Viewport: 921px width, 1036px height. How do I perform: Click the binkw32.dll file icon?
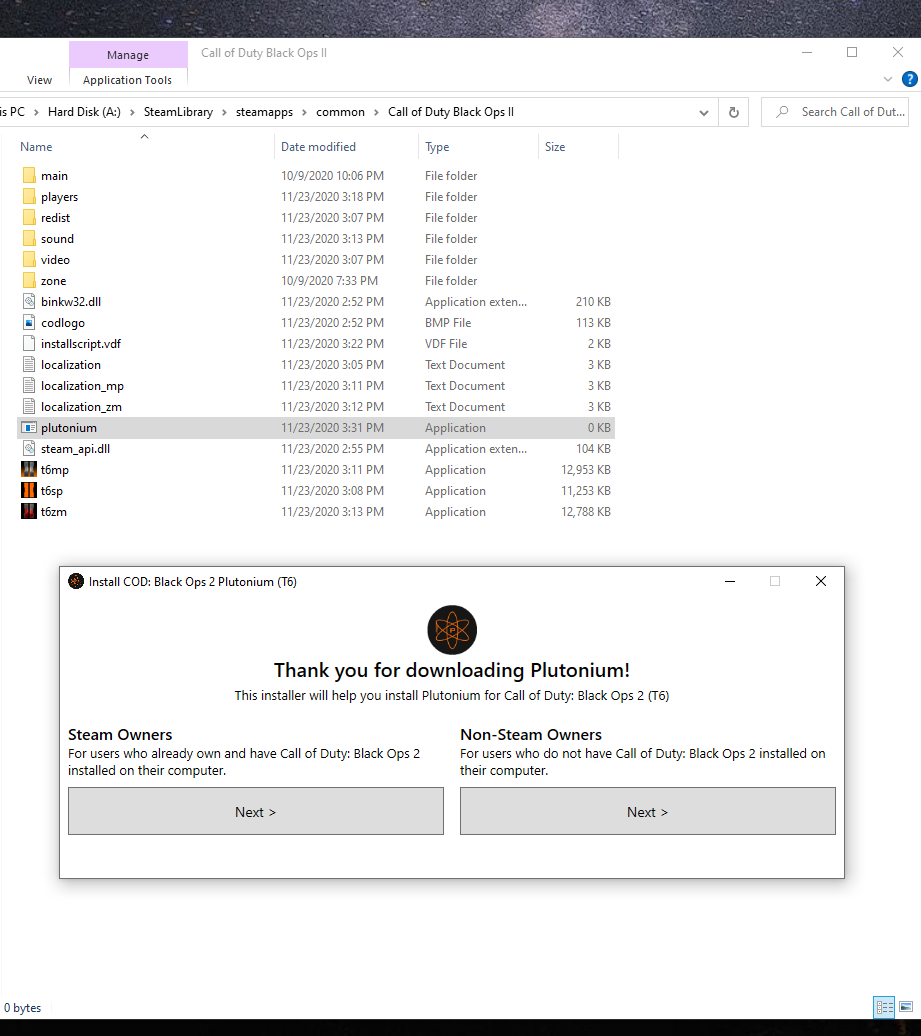(x=29, y=302)
